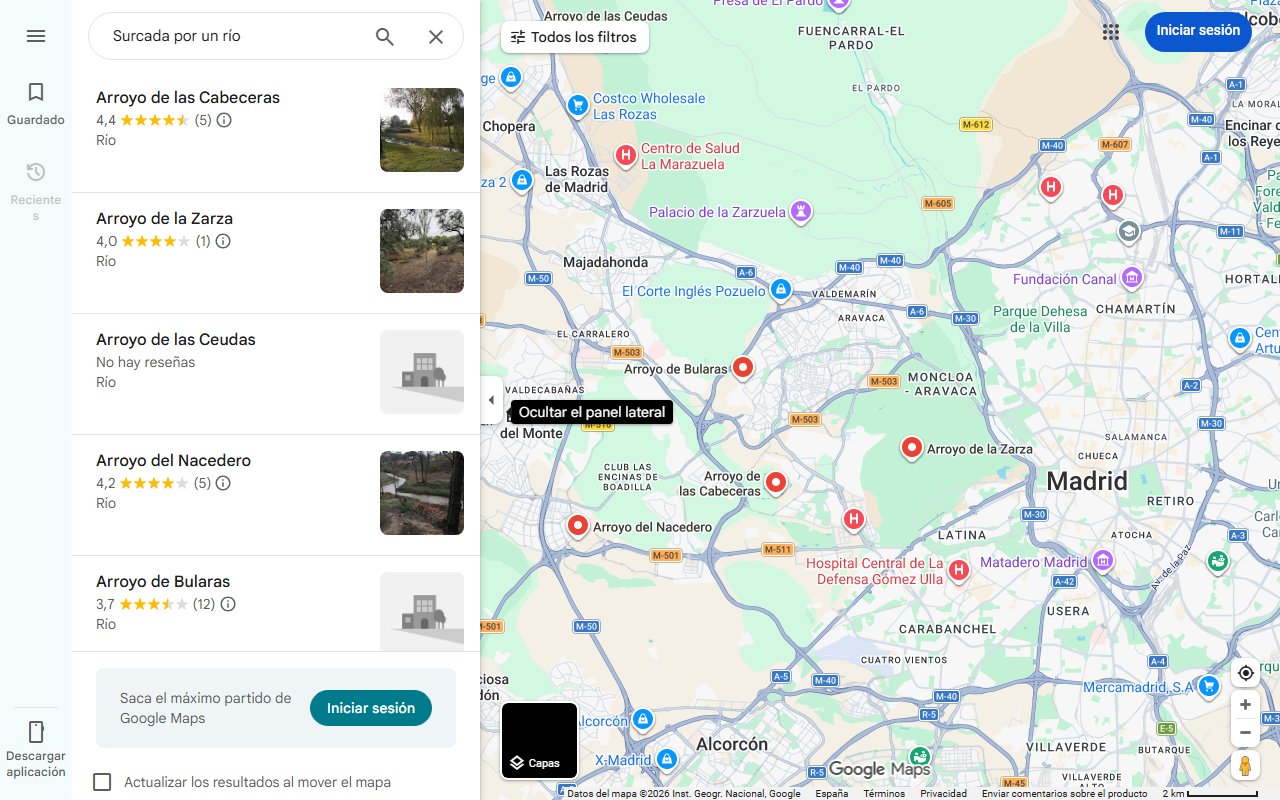Collapse the side panel

click(491, 399)
